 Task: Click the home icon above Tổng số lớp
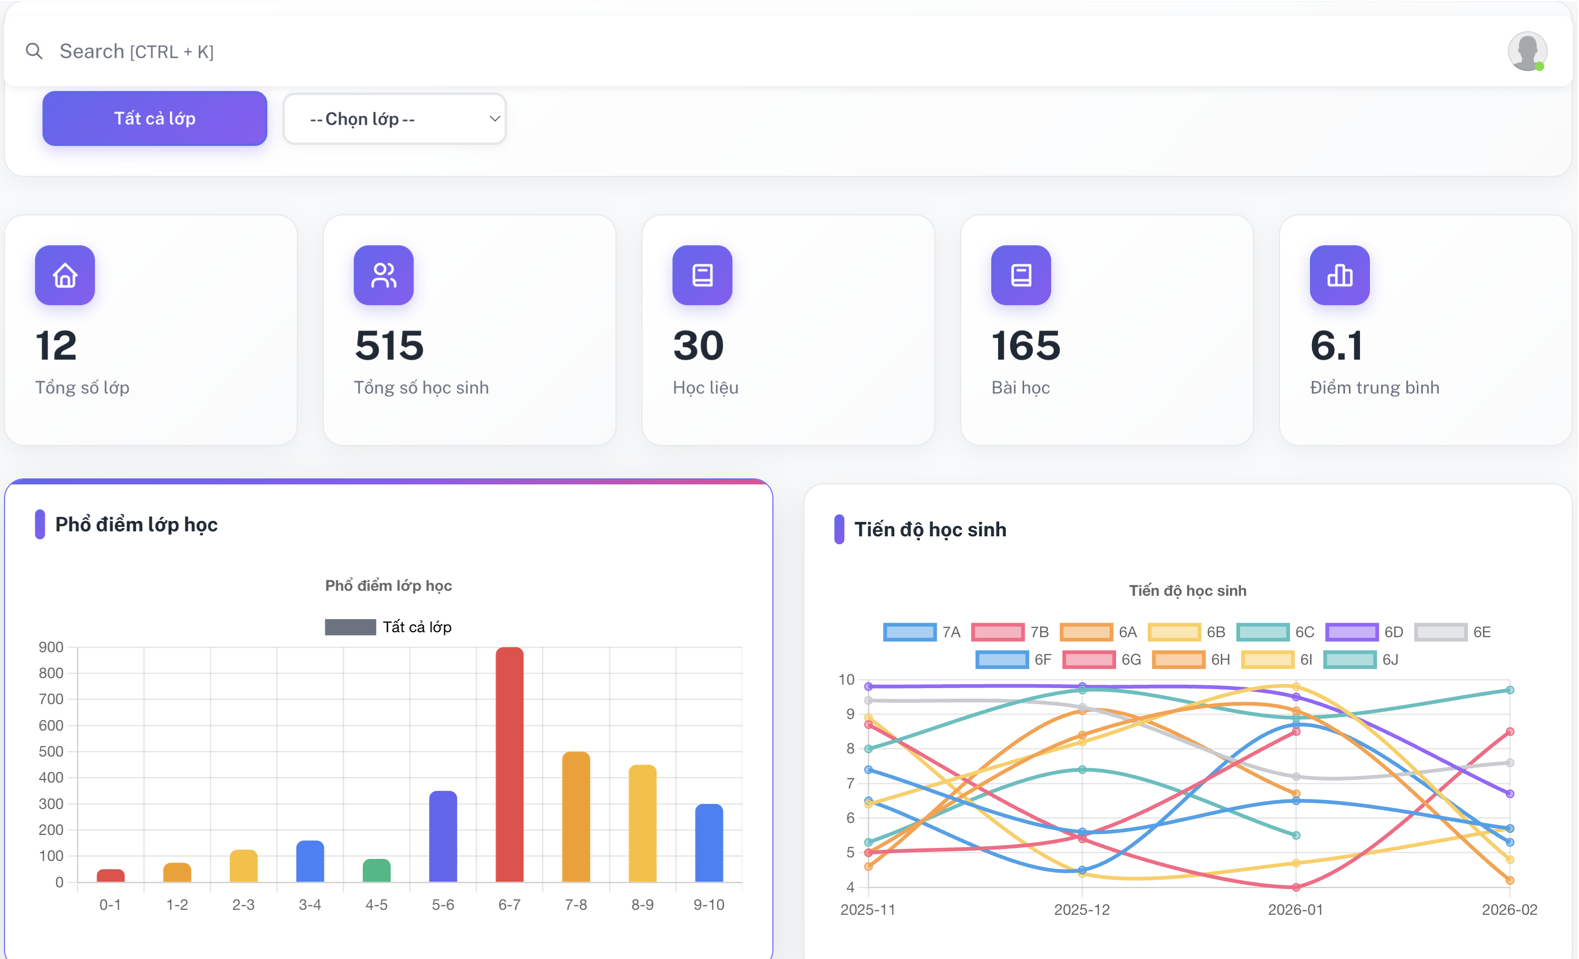(x=65, y=275)
